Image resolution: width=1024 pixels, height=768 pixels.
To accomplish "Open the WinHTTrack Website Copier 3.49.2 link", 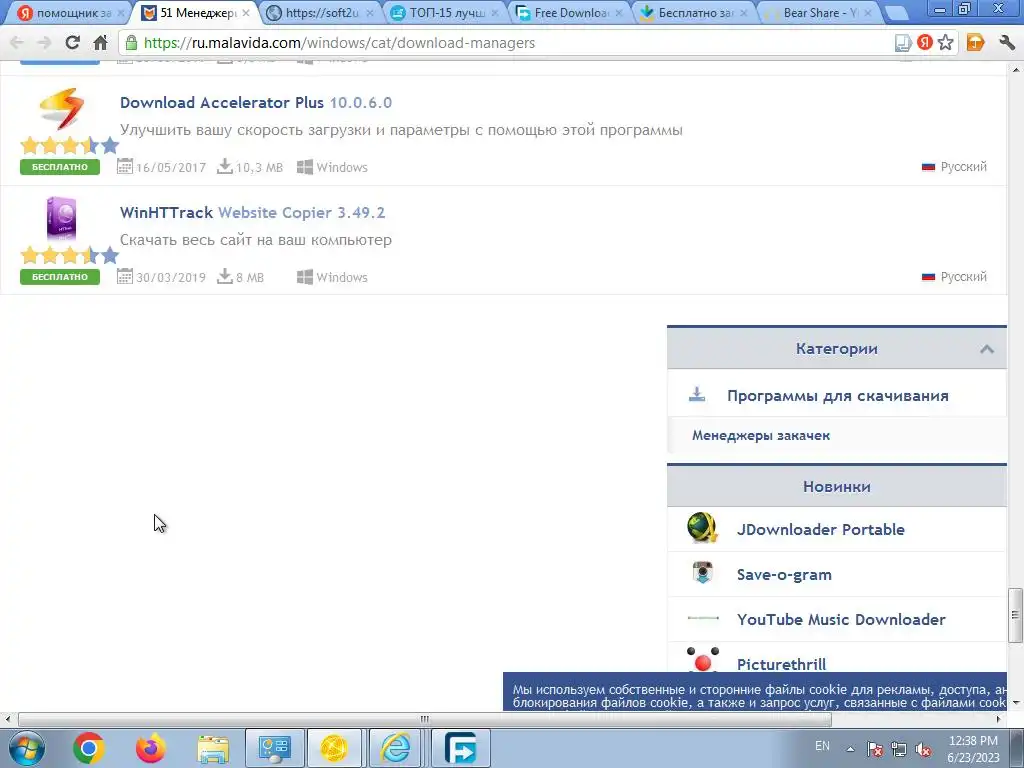I will point(252,212).
